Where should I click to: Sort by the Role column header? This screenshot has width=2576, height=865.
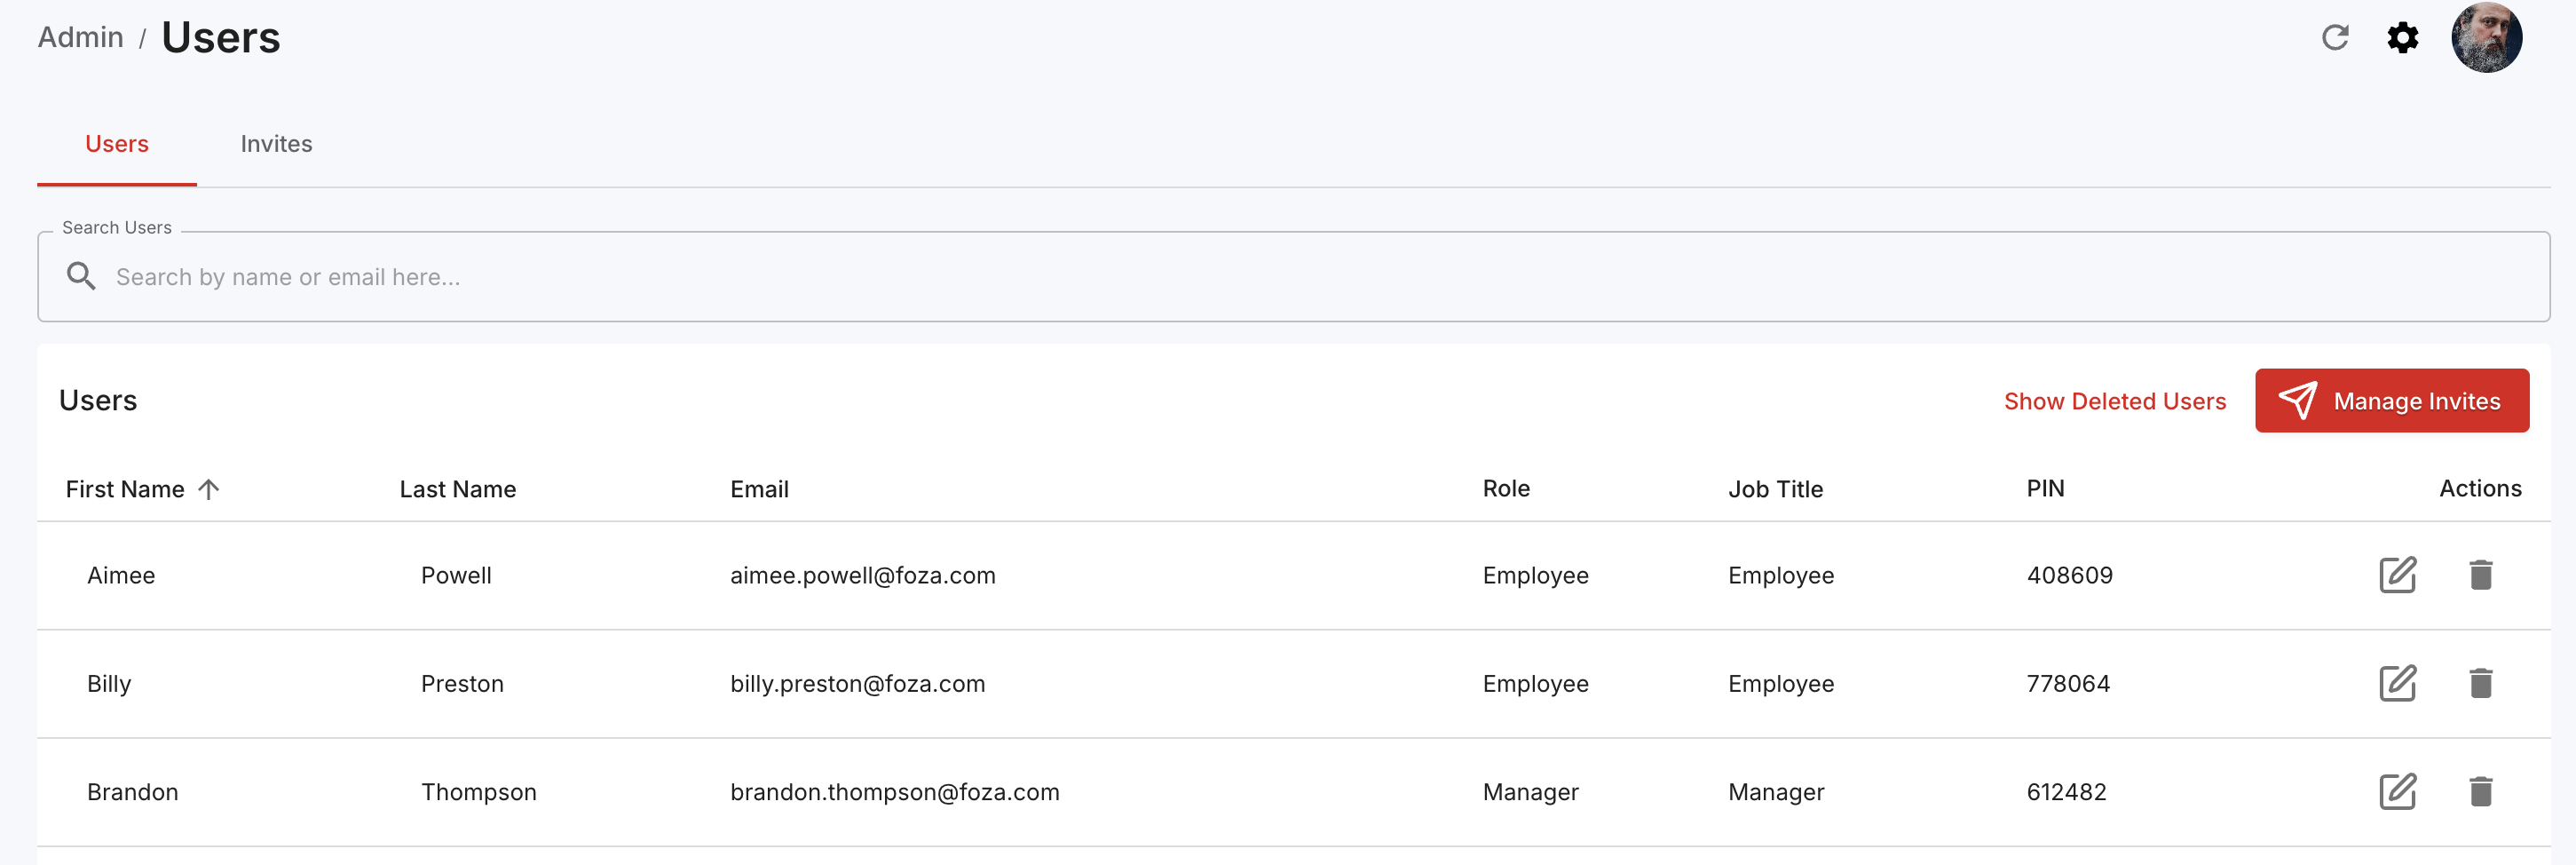coord(1506,488)
